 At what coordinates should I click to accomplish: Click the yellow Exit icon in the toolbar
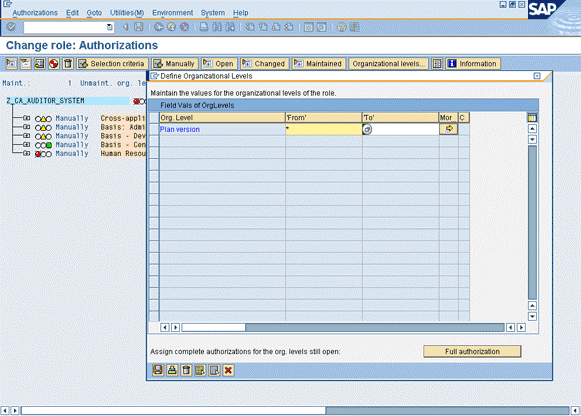[x=171, y=27]
